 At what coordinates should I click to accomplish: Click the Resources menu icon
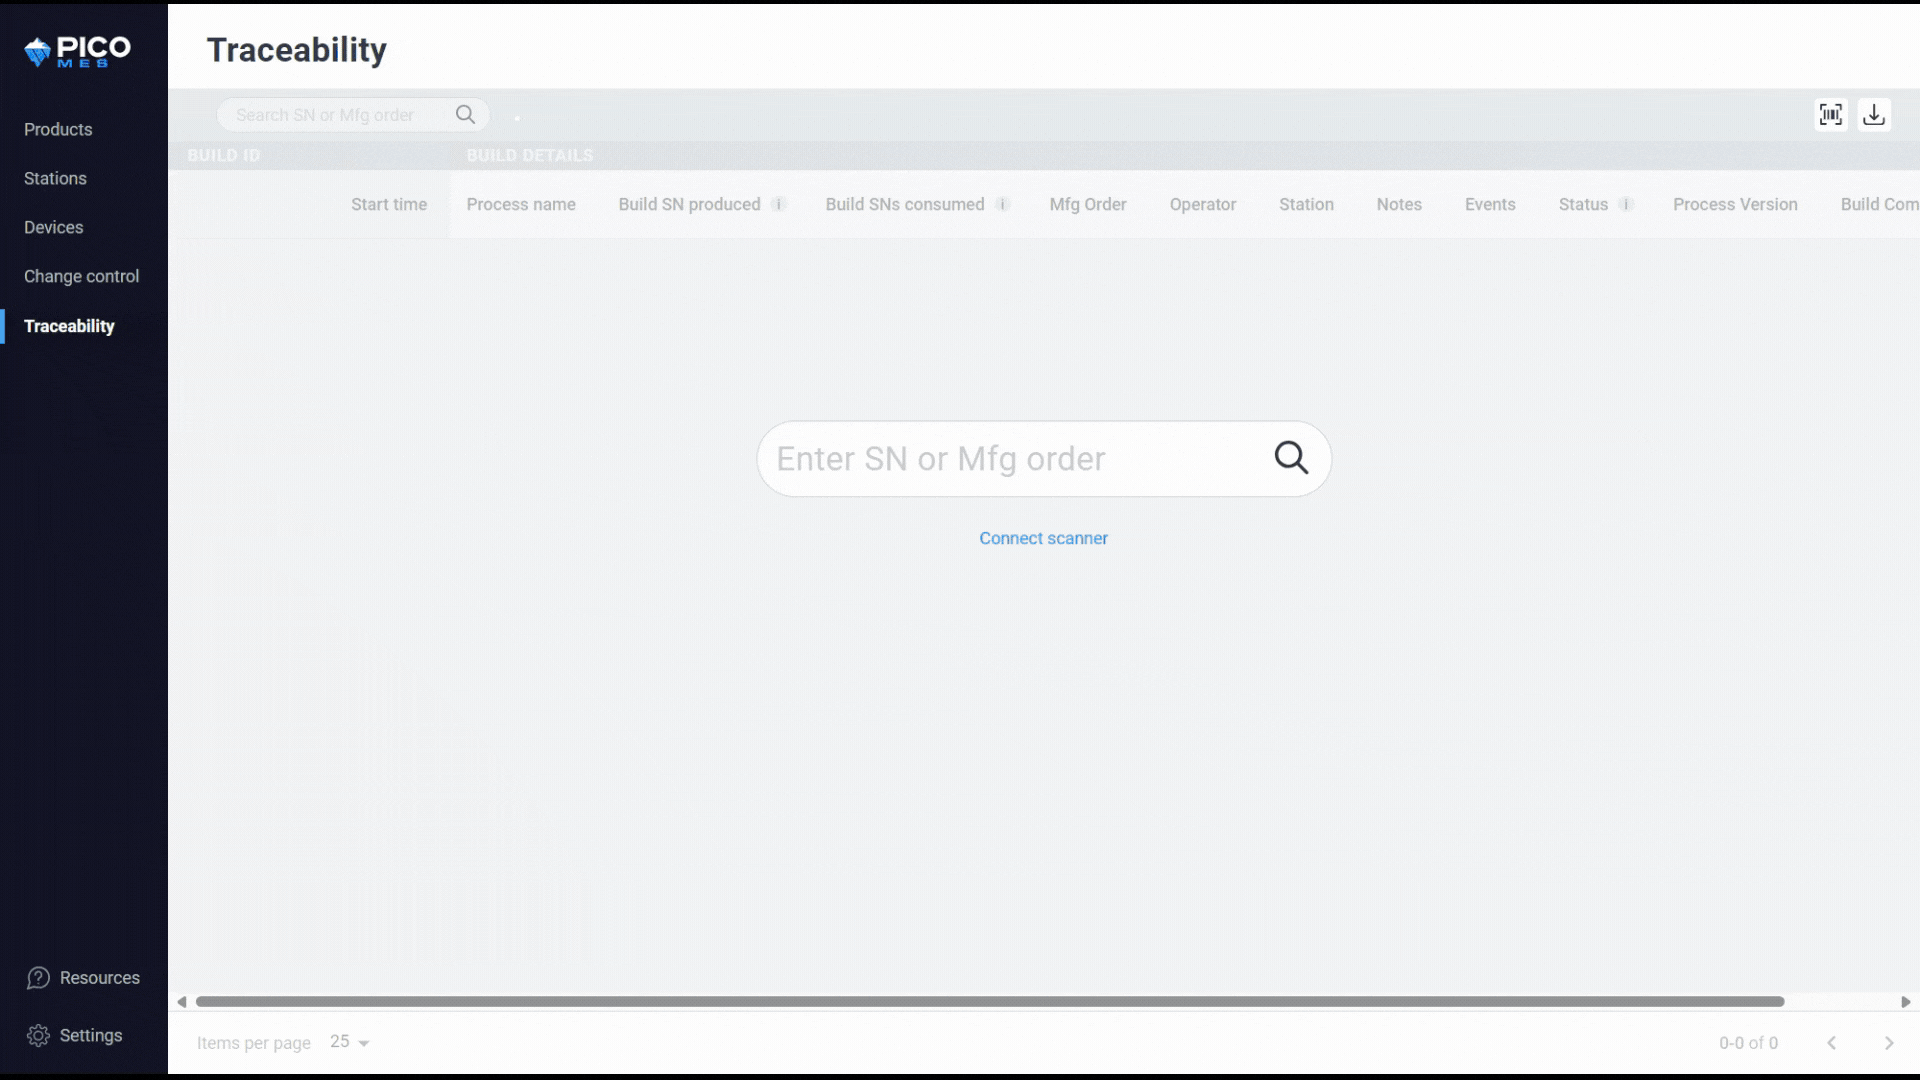pyautogui.click(x=37, y=978)
